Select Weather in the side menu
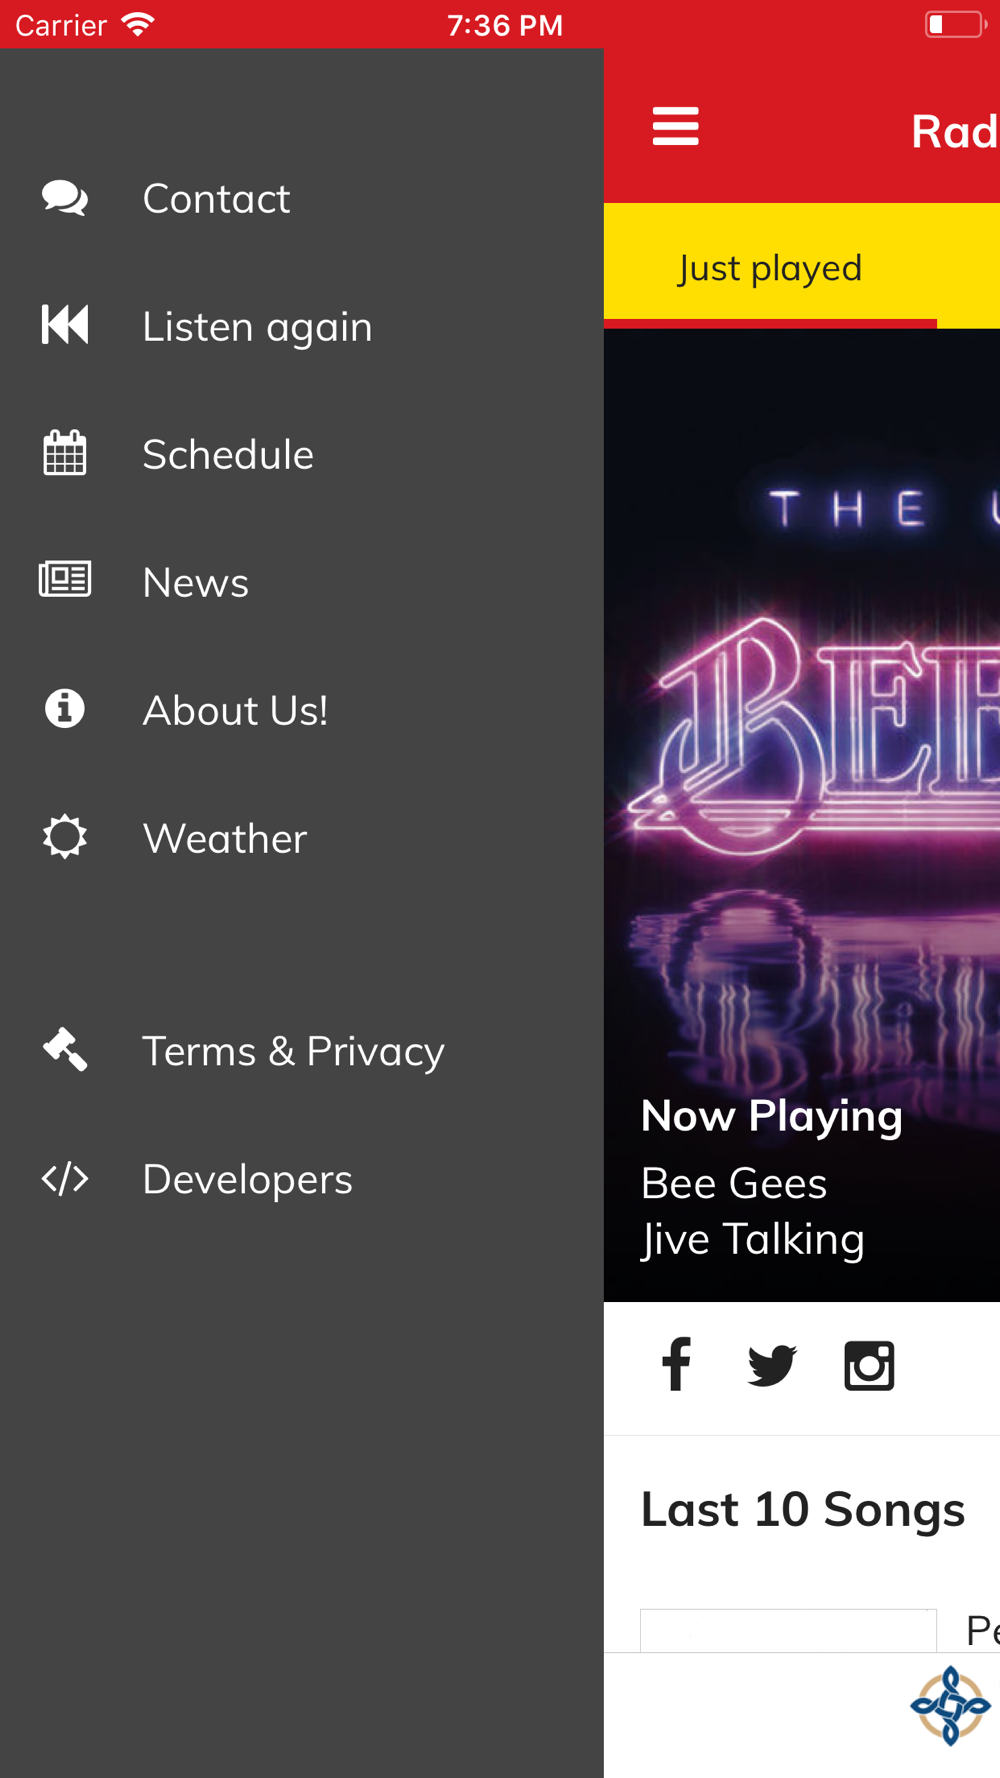The width and height of the screenshot is (1000, 1778). click(302, 838)
